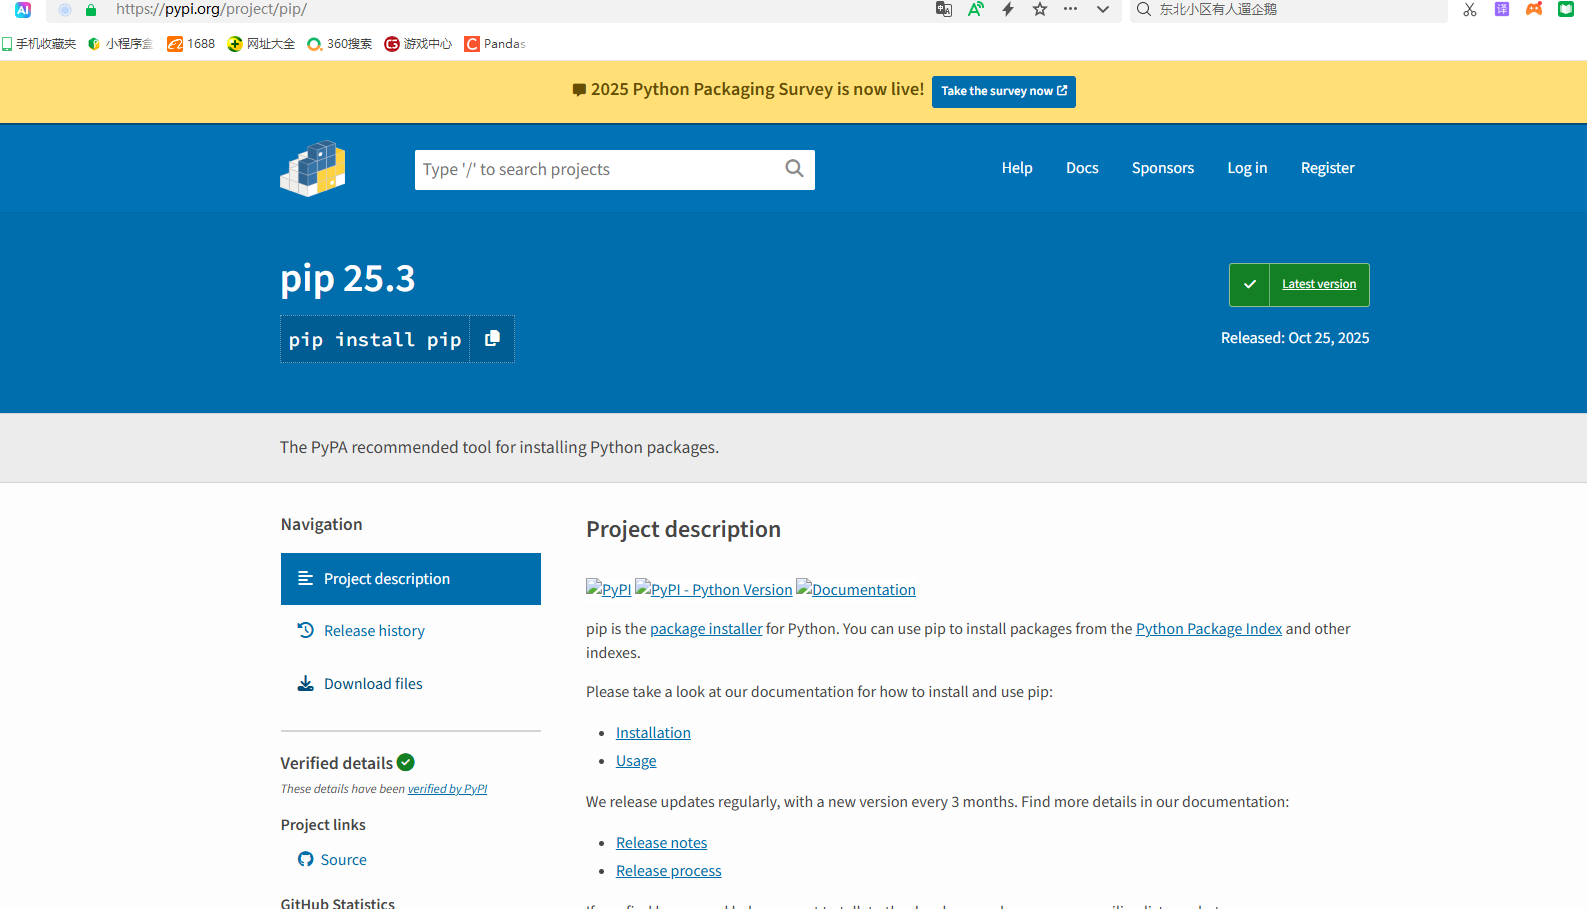
Task: Click the PyPI - Python Version badge
Action: [714, 589]
